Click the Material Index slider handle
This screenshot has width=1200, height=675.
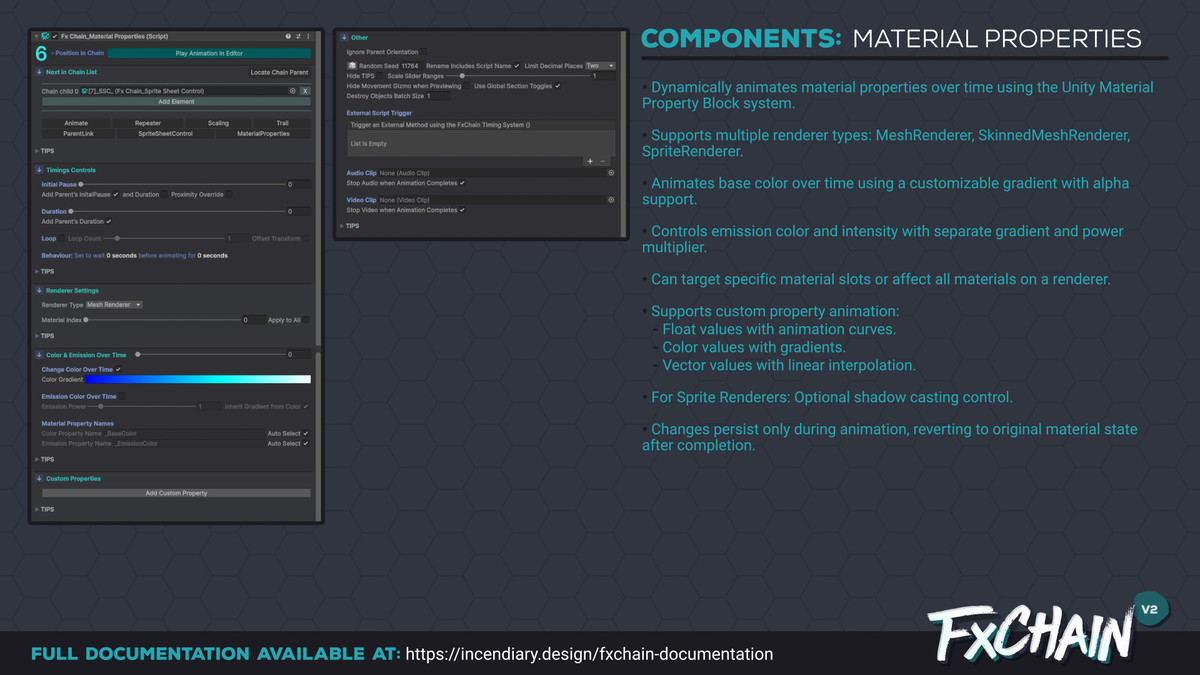(86, 320)
